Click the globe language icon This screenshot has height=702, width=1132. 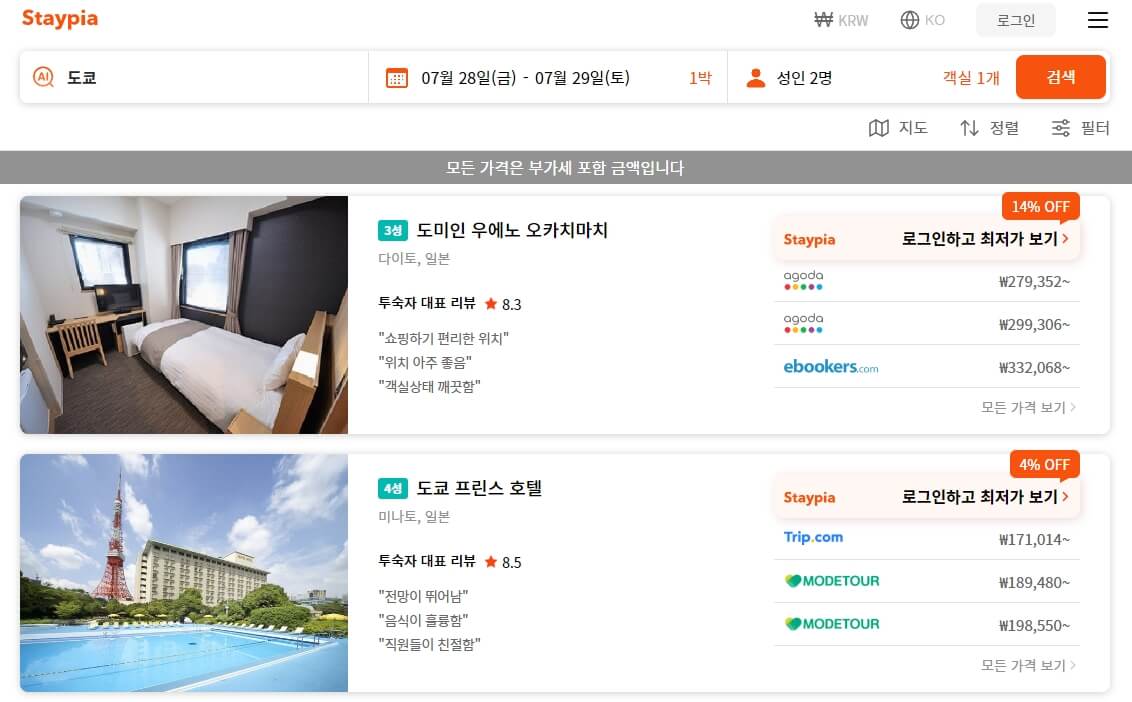click(x=910, y=20)
